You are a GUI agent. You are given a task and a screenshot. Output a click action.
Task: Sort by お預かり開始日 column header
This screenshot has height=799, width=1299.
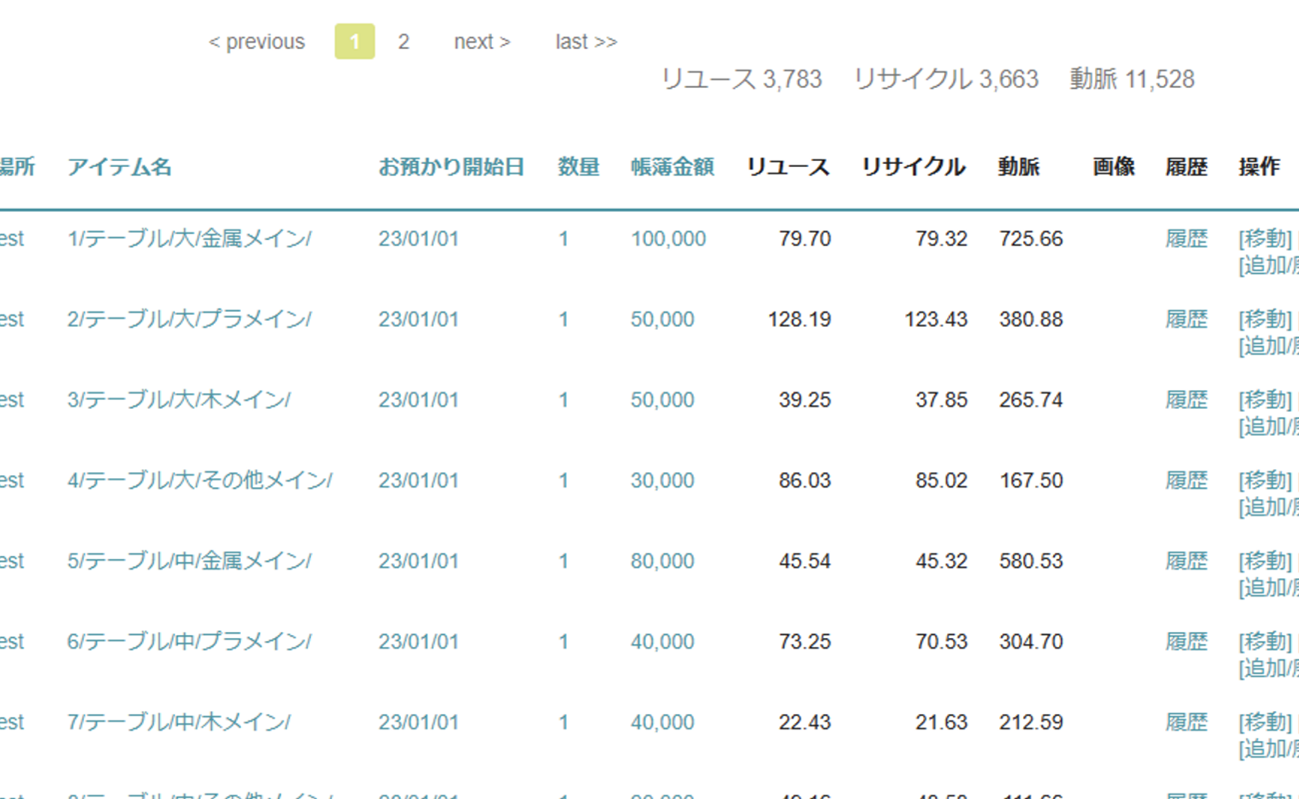click(x=451, y=167)
